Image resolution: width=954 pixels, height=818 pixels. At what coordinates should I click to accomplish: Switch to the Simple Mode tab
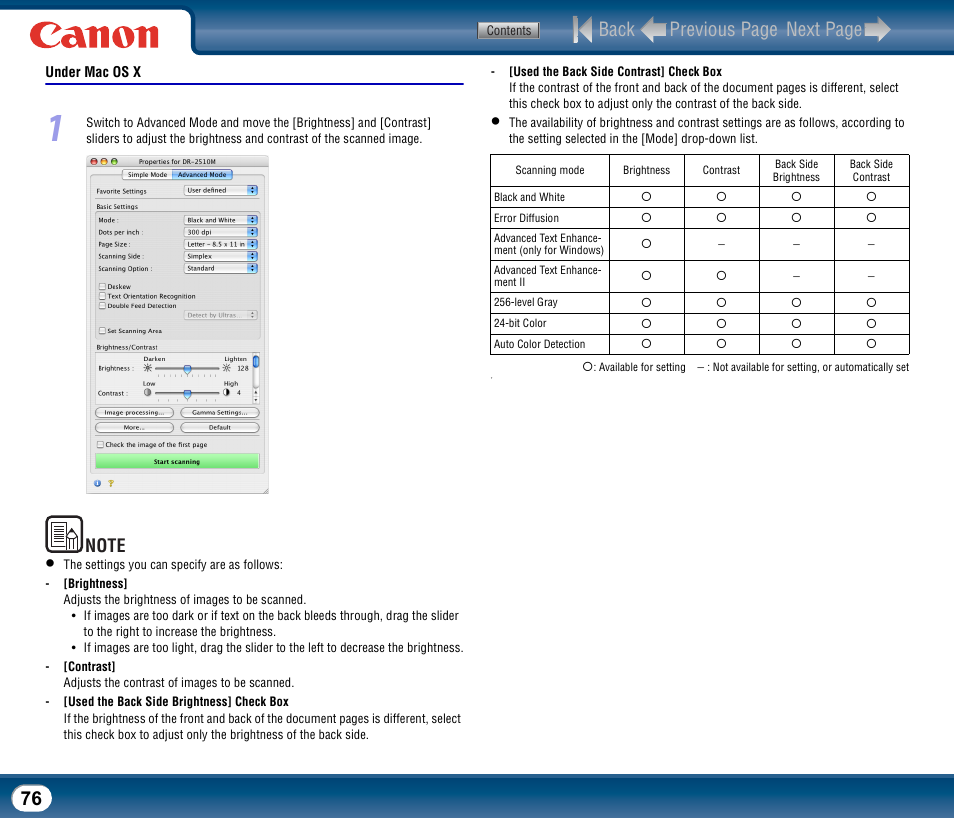[147, 175]
